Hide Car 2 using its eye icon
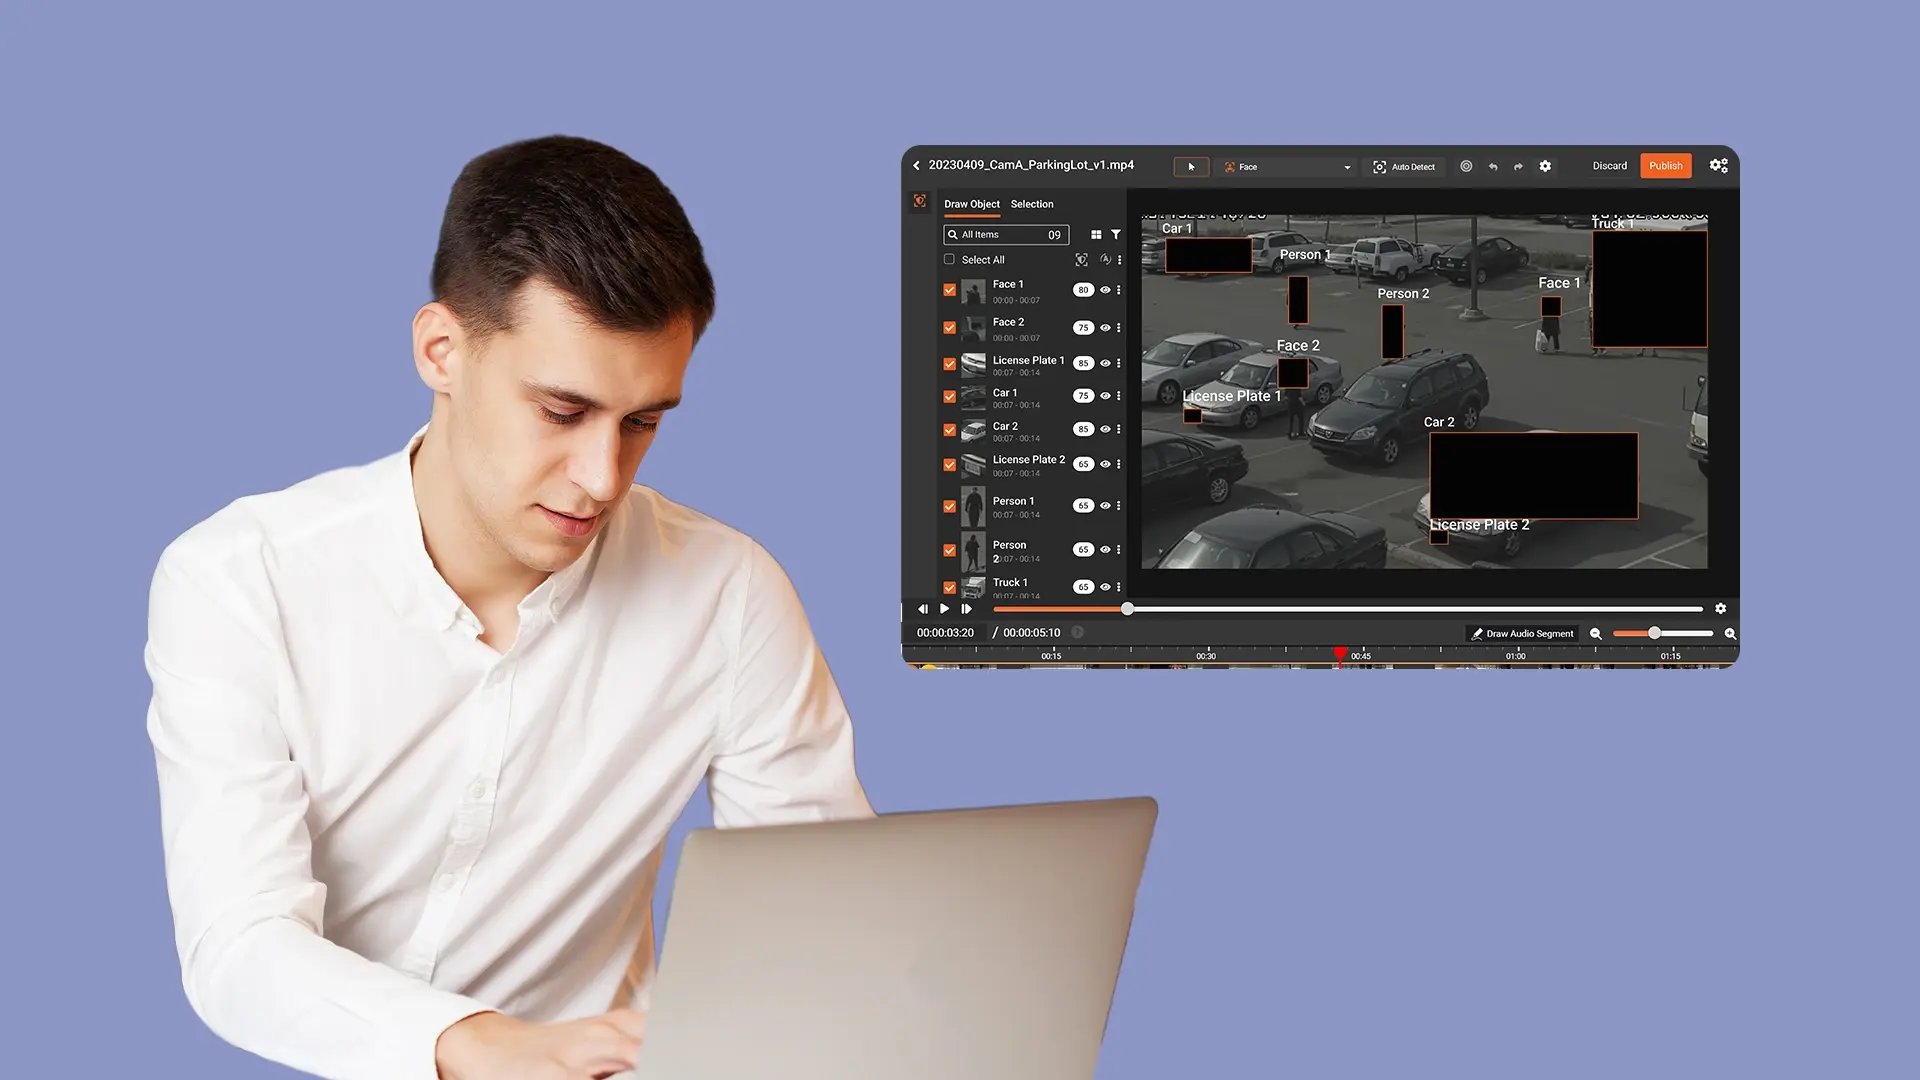 click(1105, 429)
